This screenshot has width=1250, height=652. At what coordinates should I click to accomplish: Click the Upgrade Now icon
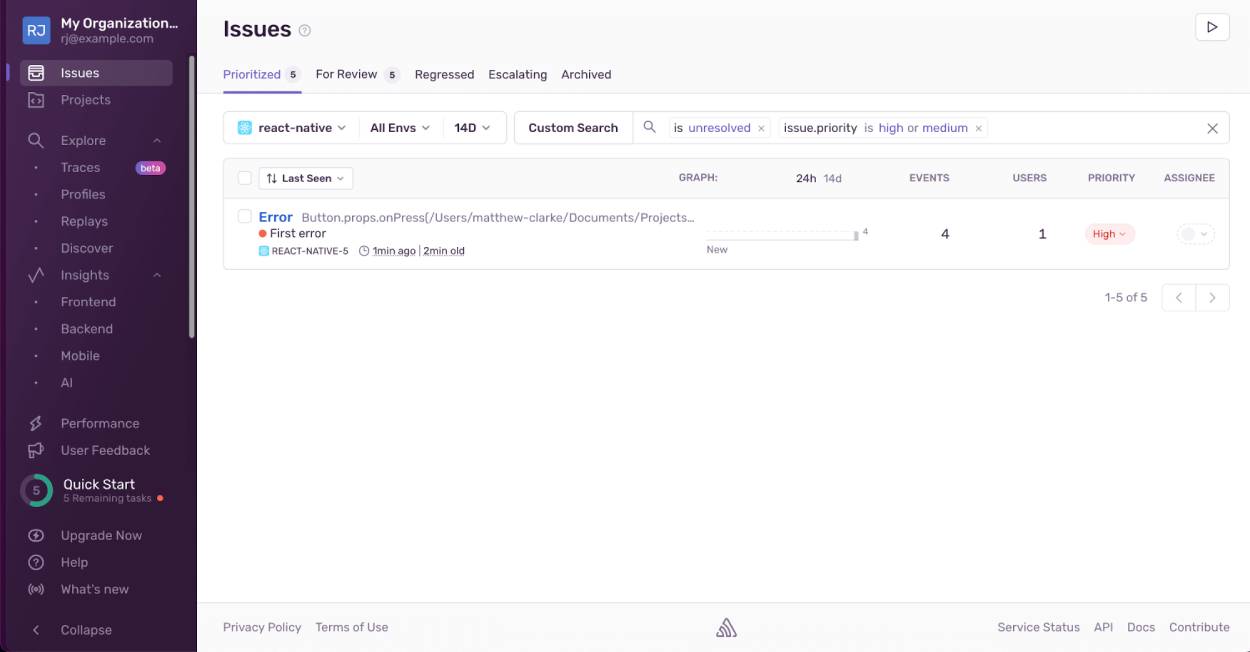pos(36,535)
